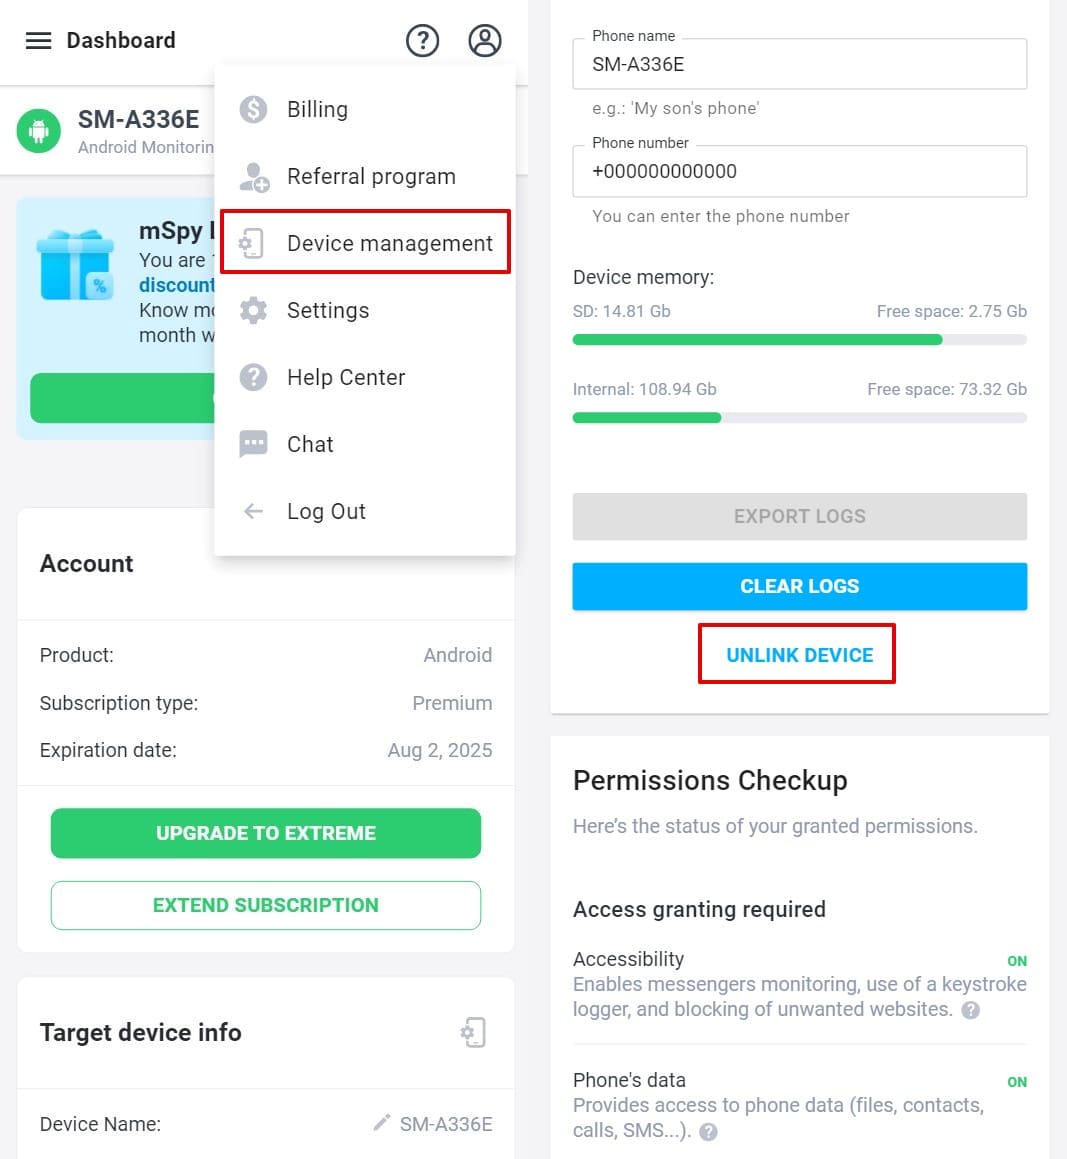Choose Device management in the dropdown menu
The height and width of the screenshot is (1159, 1067).
click(x=365, y=242)
